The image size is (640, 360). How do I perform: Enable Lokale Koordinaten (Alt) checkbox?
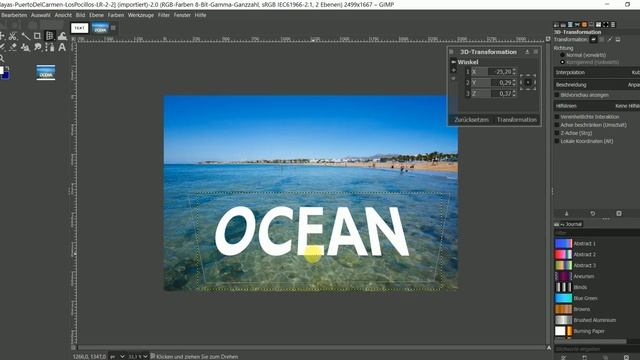(557, 141)
